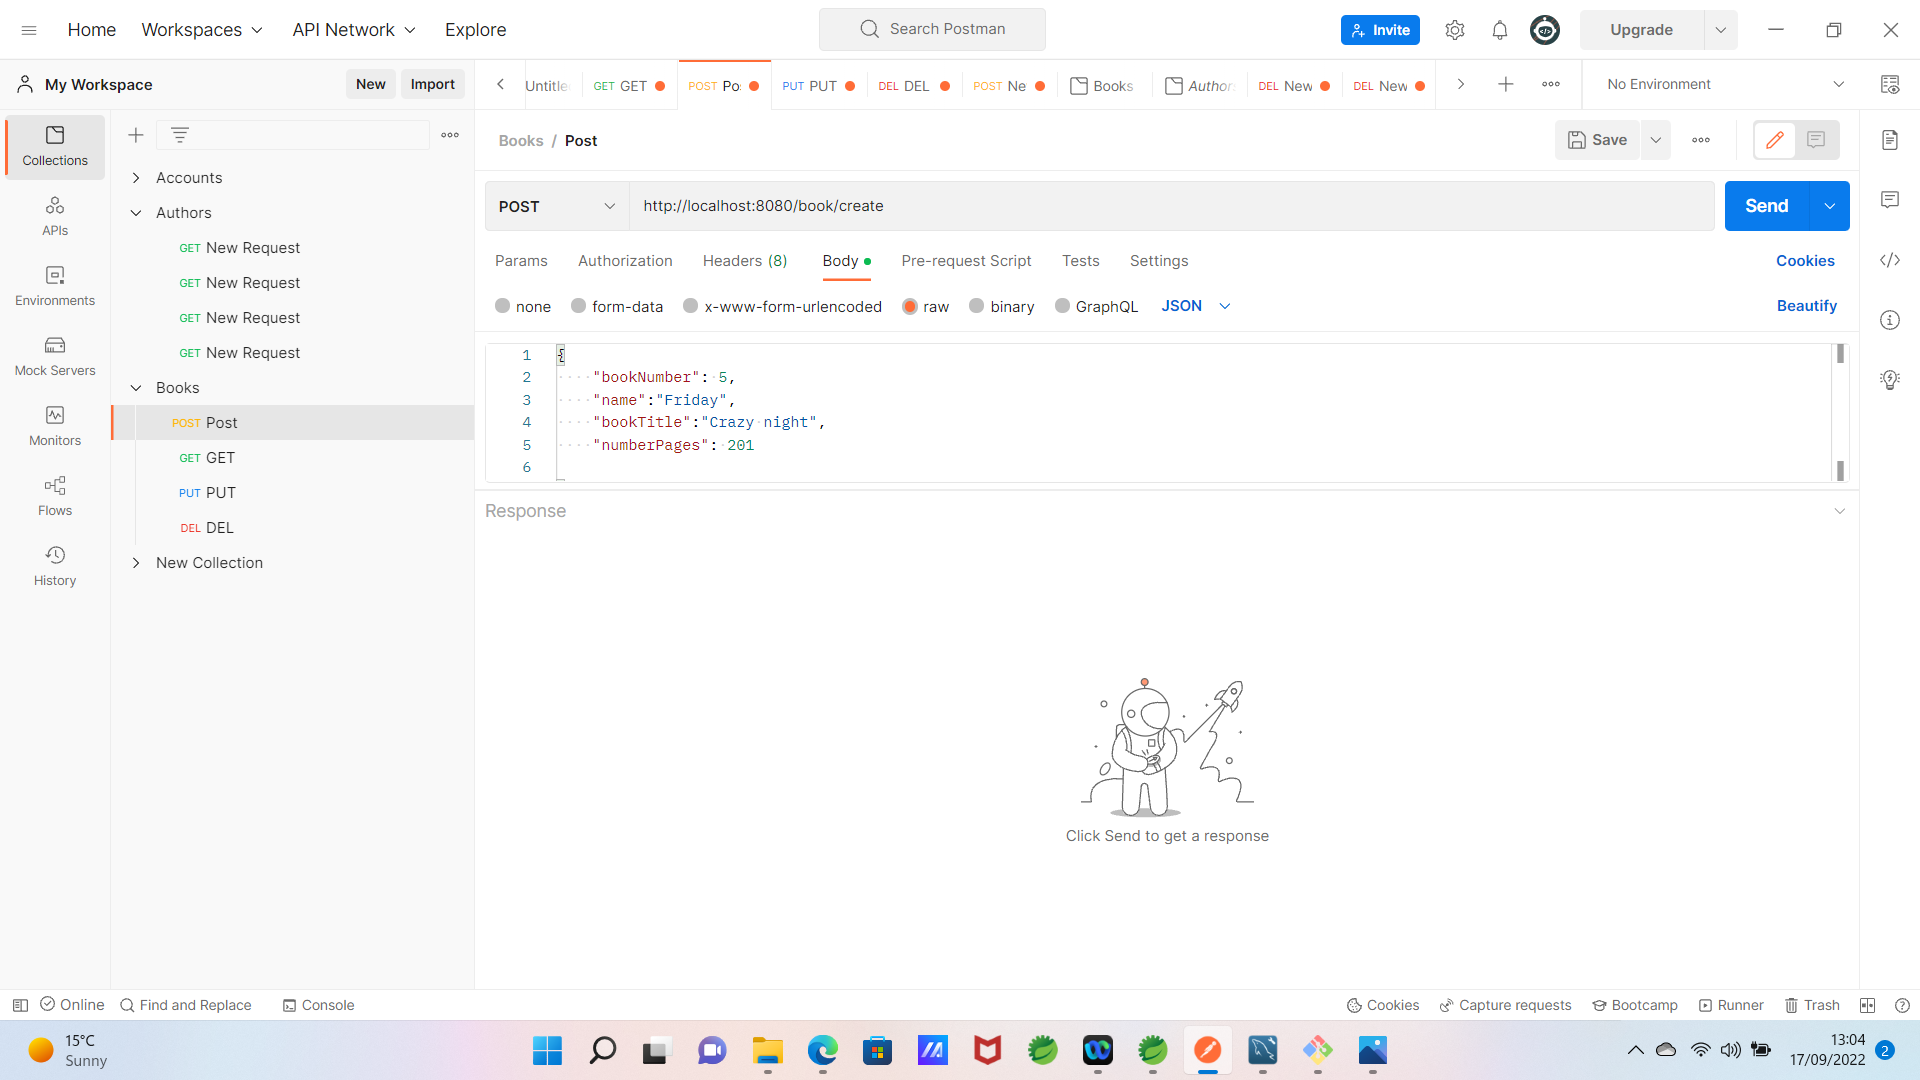This screenshot has width=1920, height=1080.
Task: Select the binary body type
Action: [1002, 306]
